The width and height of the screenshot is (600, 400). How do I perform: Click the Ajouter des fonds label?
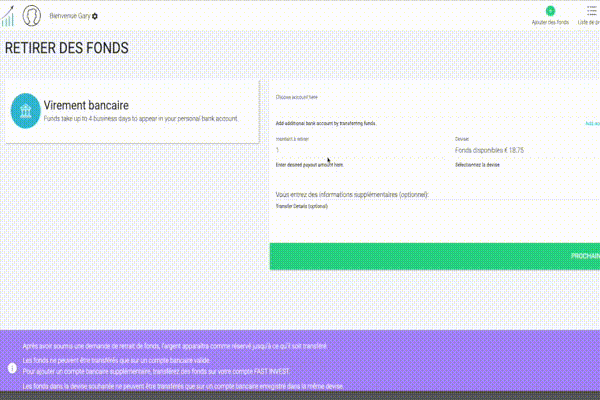coord(549,22)
